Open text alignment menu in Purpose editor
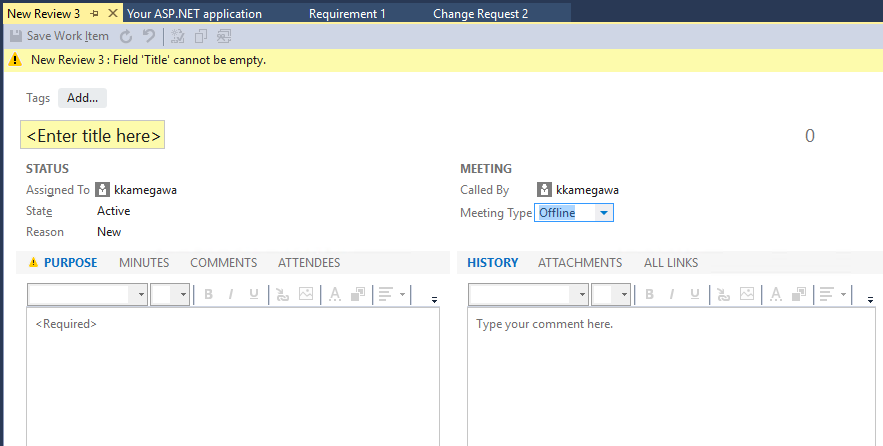The image size is (883, 446). pos(392,294)
